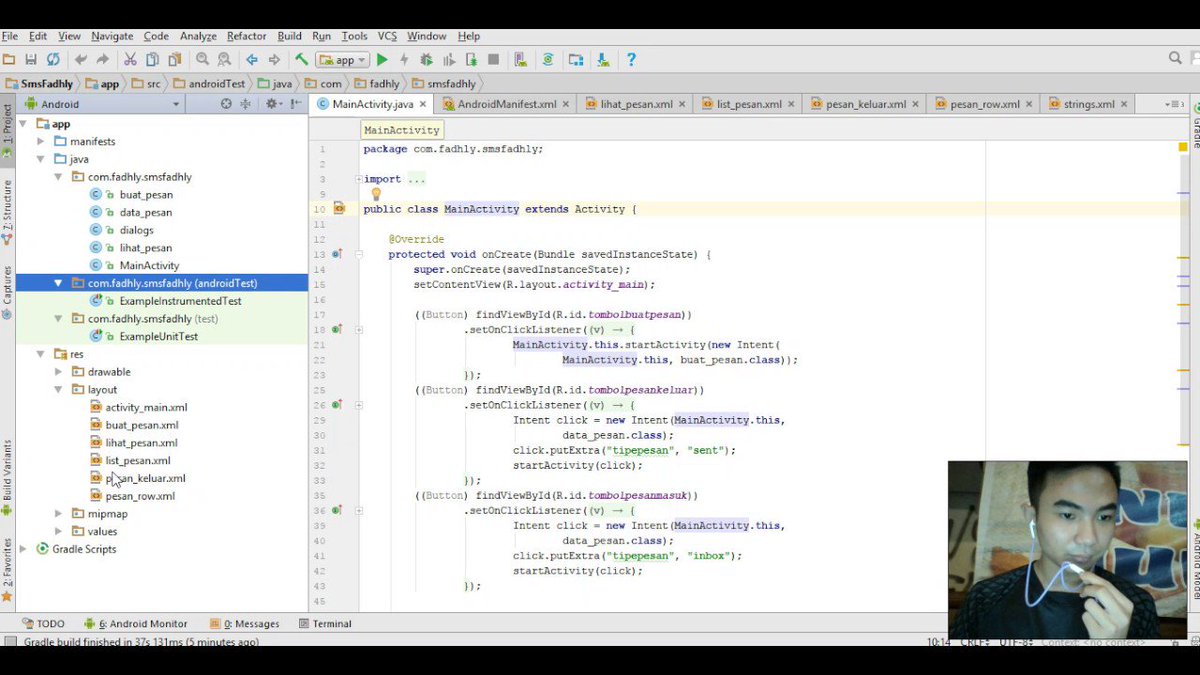Click the Attach debugger to process icon
Viewport: 1200px width, 675px height.
(x=470, y=60)
